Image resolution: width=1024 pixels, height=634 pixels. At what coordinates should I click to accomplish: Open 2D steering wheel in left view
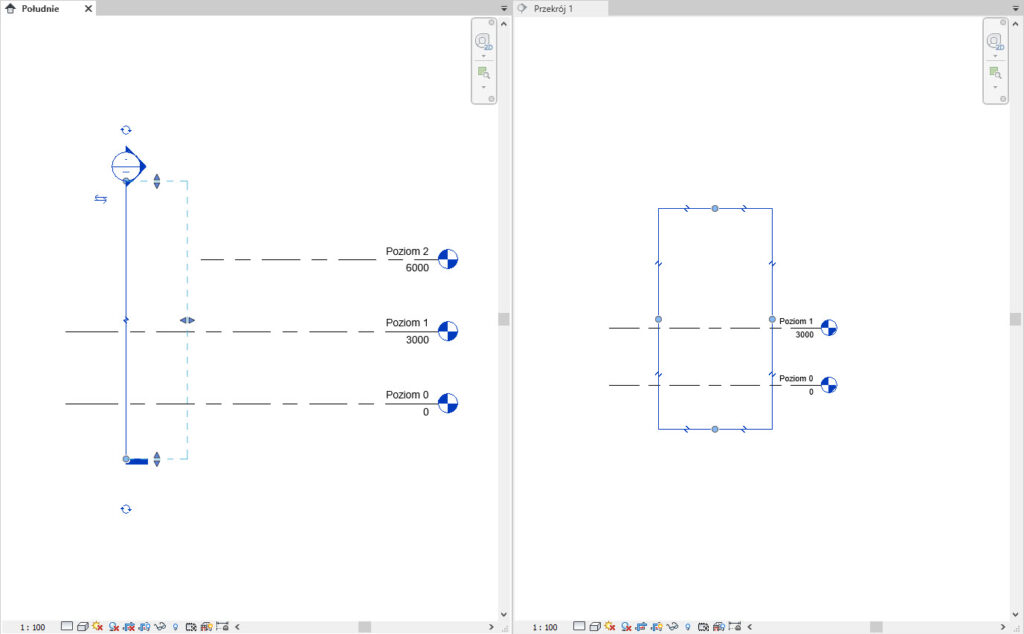[x=483, y=41]
